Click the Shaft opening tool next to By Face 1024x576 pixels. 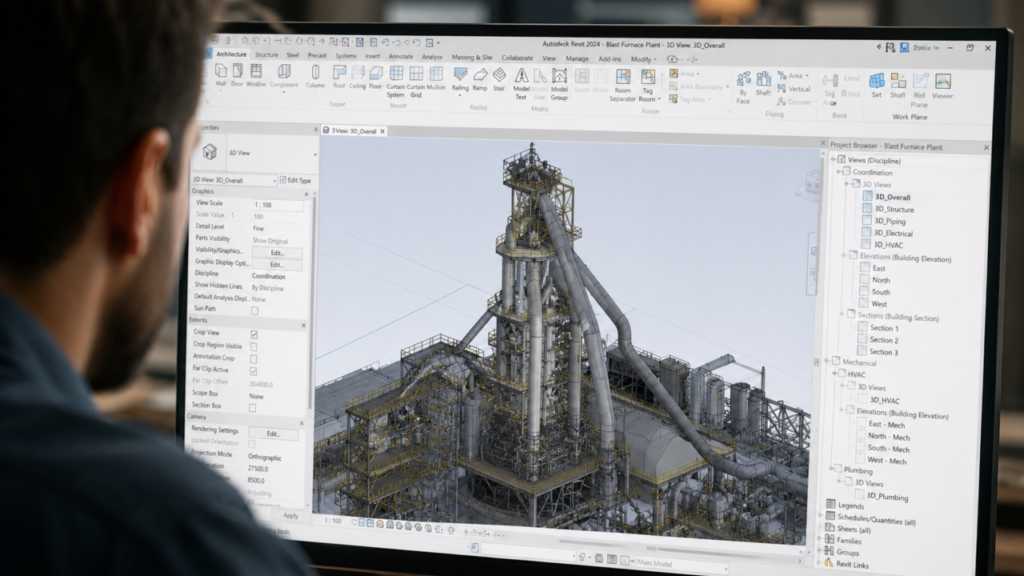[763, 84]
